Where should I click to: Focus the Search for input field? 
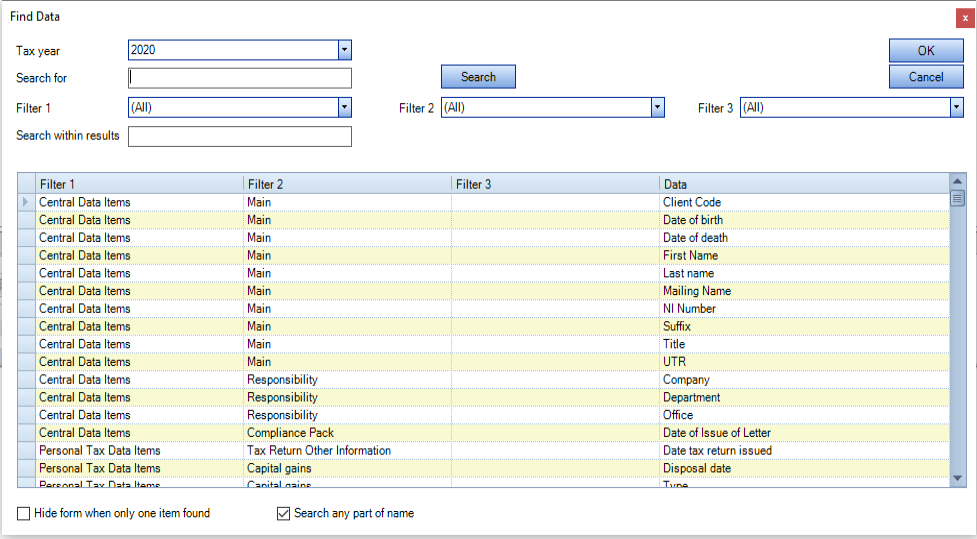(x=240, y=78)
